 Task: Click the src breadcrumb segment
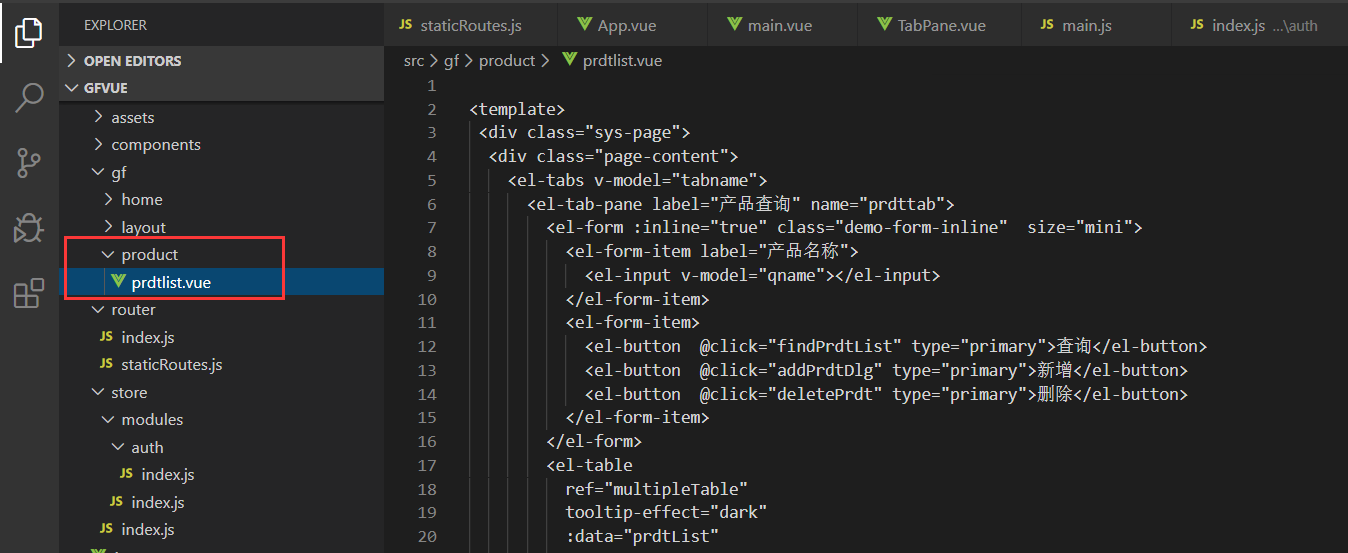[414, 60]
